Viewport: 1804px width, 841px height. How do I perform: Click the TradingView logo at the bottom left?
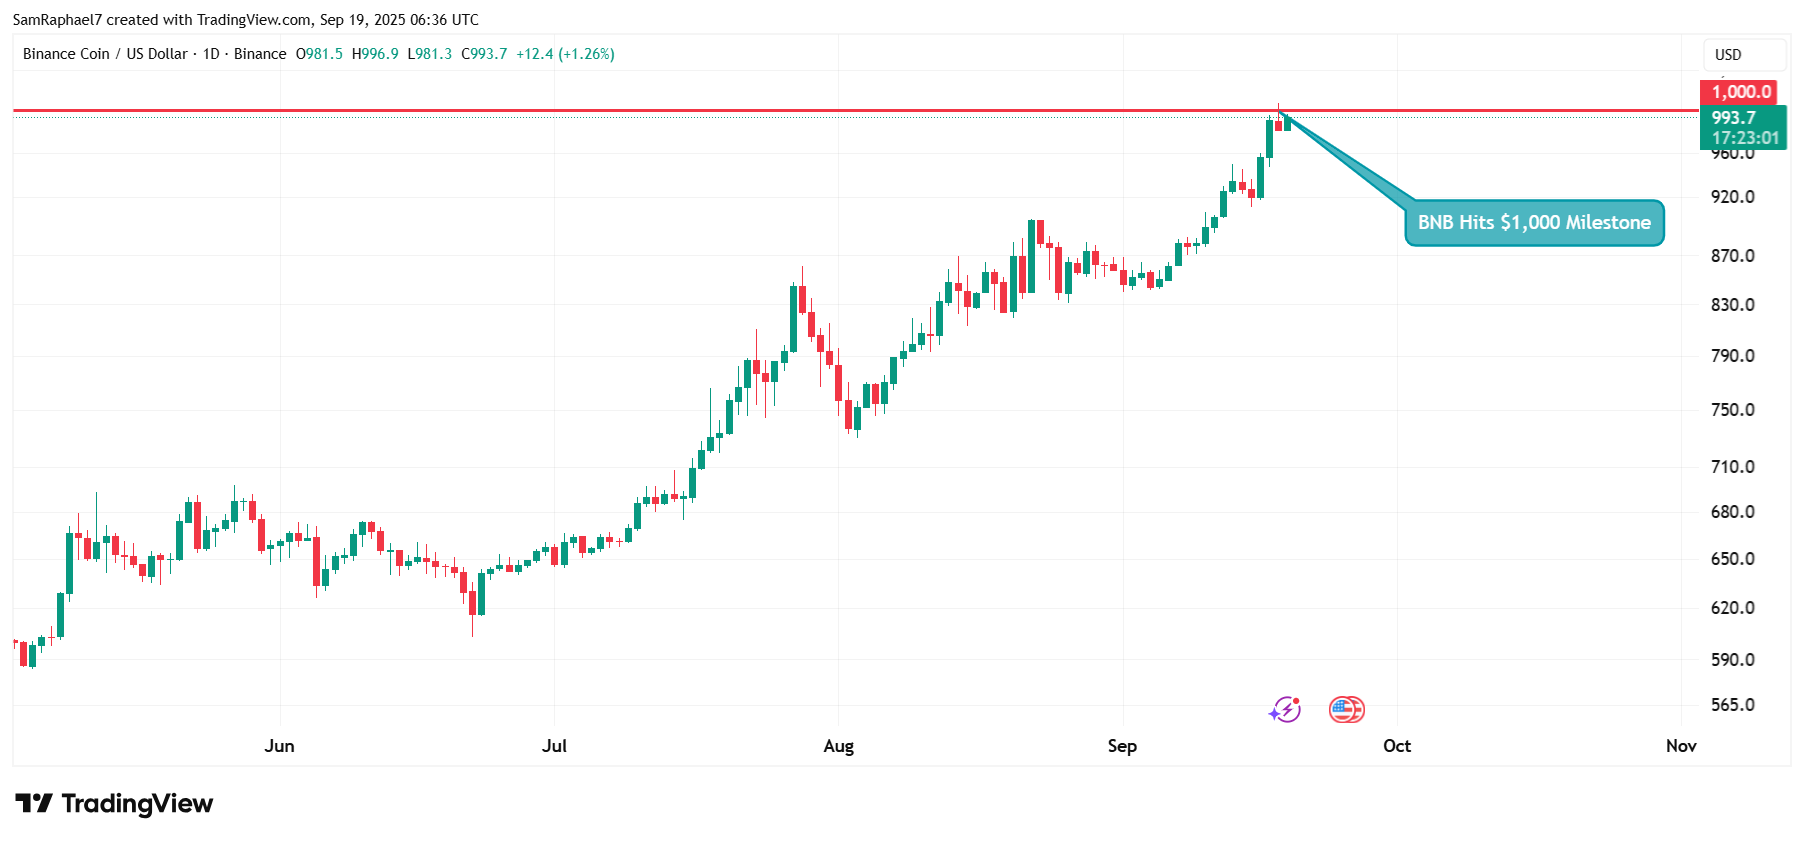pos(114,804)
